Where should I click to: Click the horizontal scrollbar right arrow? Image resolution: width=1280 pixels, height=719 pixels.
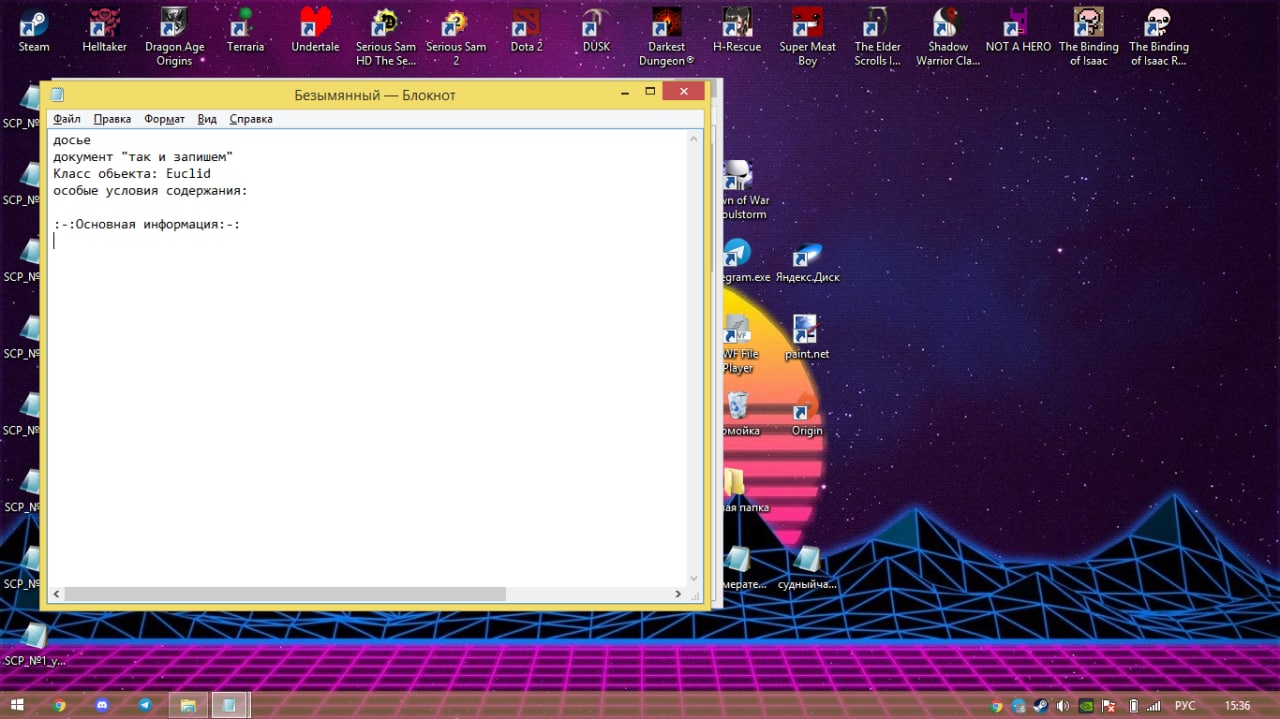click(678, 594)
